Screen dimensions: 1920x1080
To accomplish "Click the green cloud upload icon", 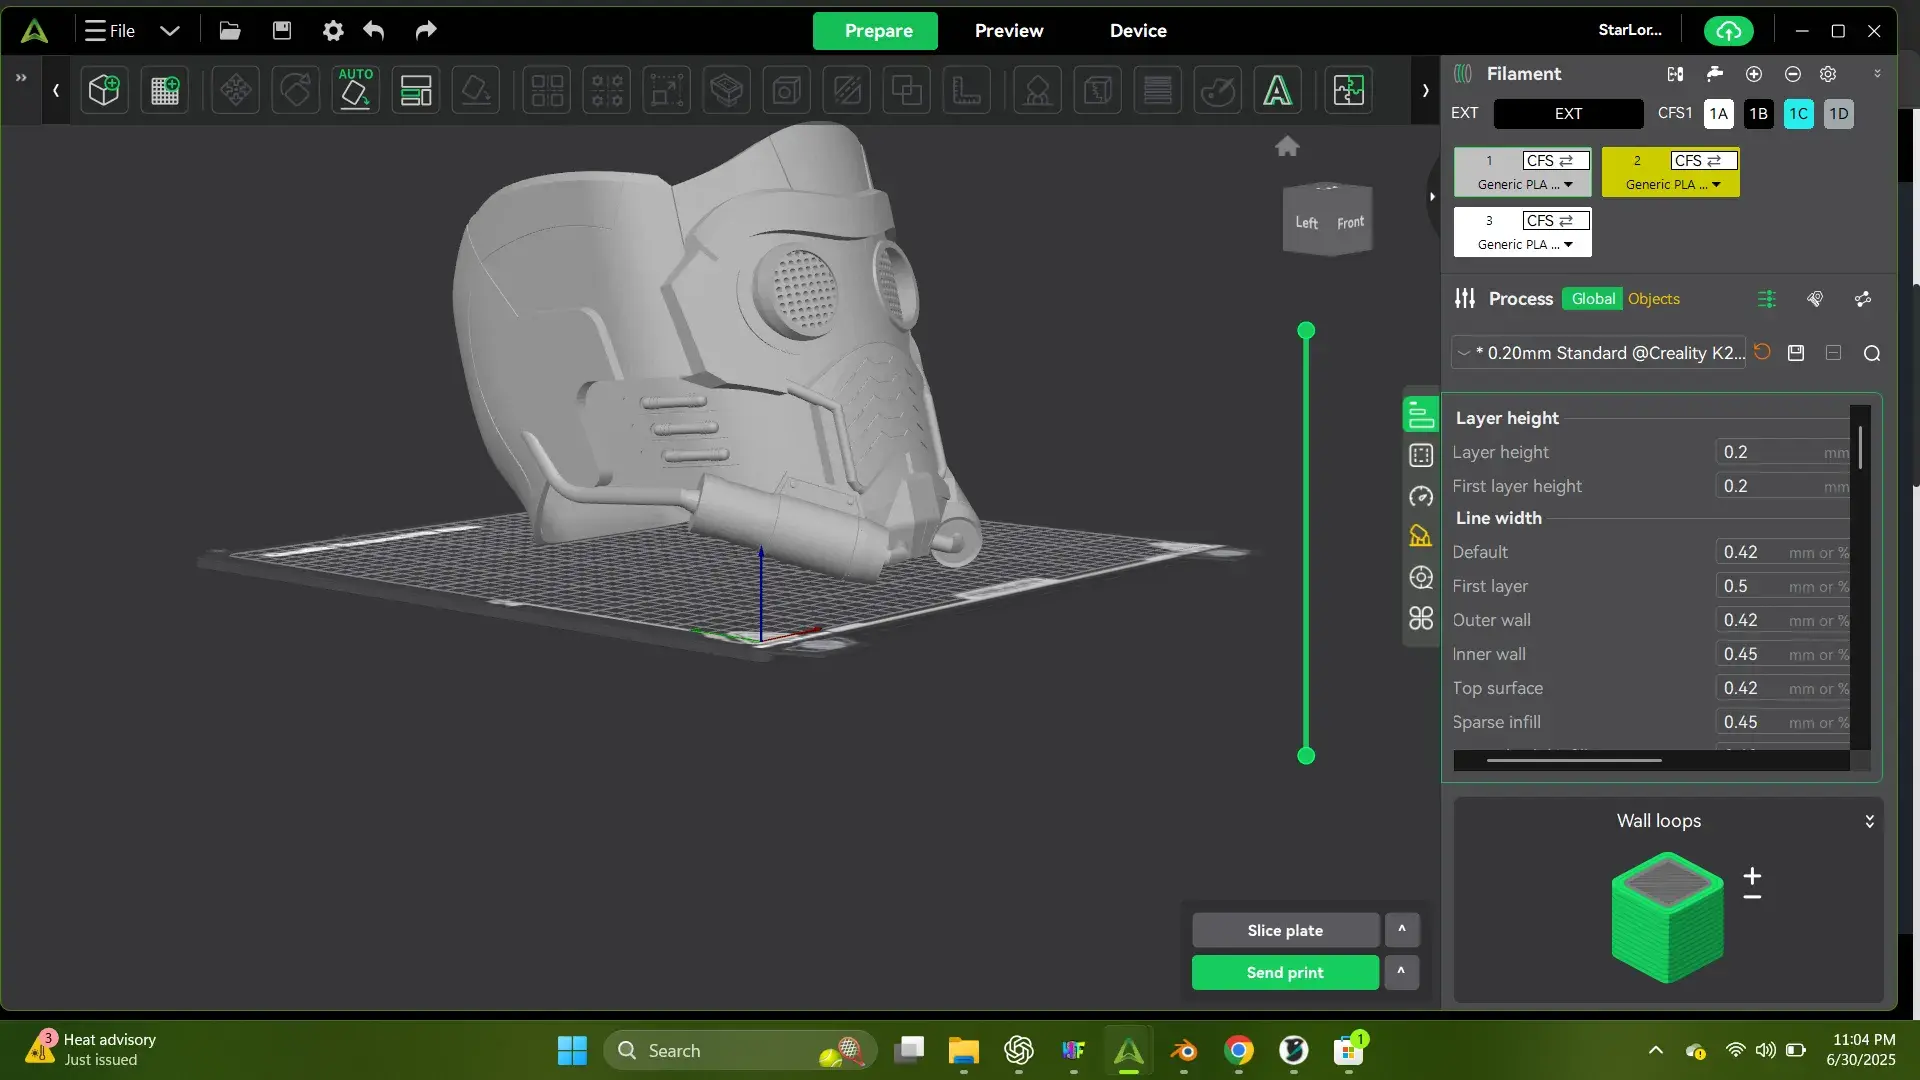I will click(x=1728, y=31).
